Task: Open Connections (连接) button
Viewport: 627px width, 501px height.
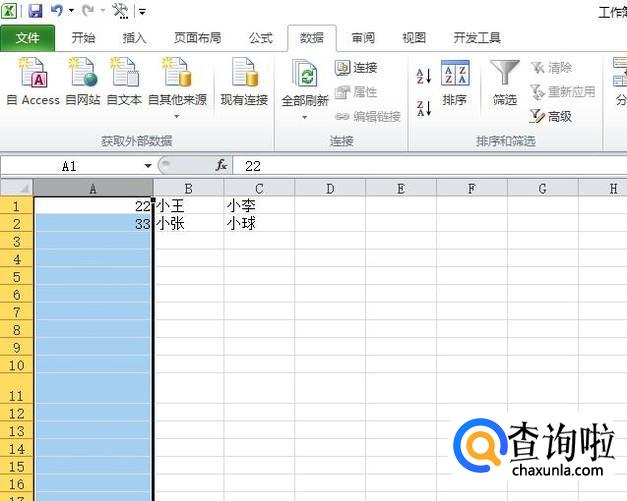Action: (356, 68)
